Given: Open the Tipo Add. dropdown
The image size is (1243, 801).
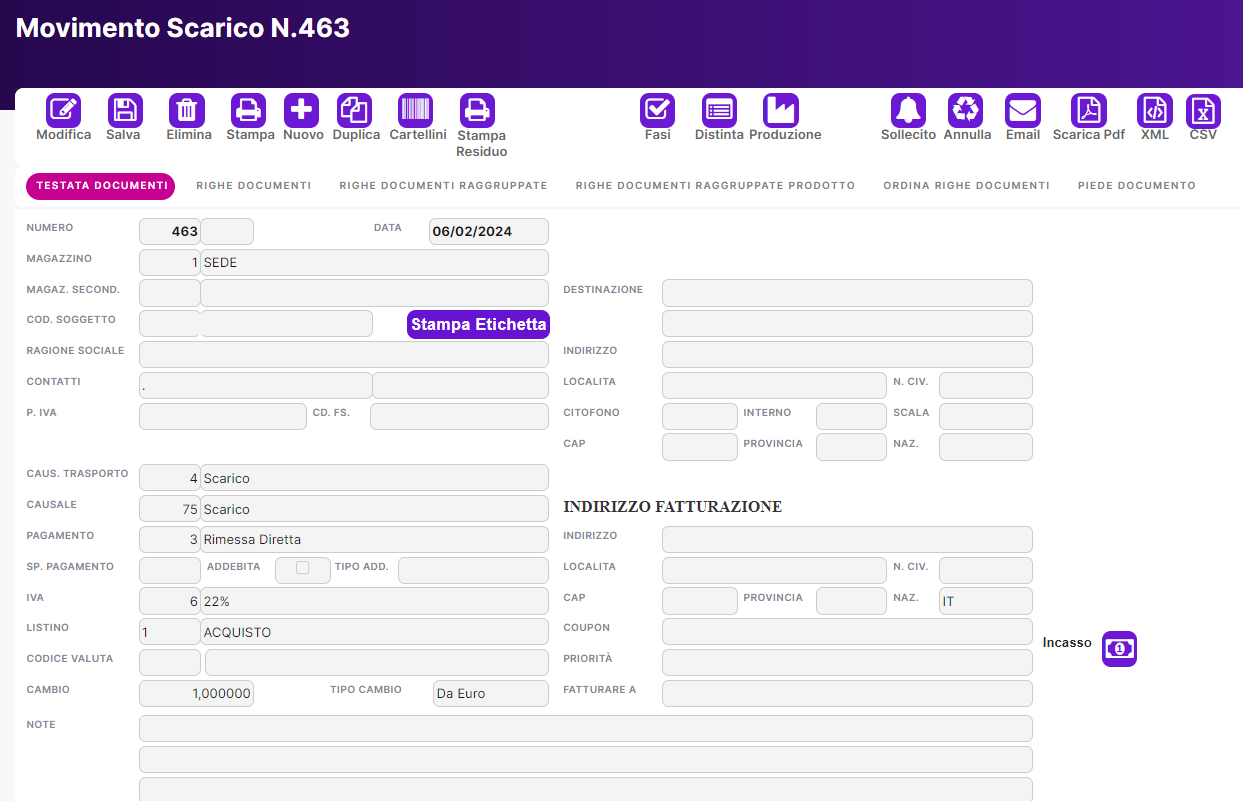Looking at the screenshot, I should pyautogui.click(x=472, y=570).
